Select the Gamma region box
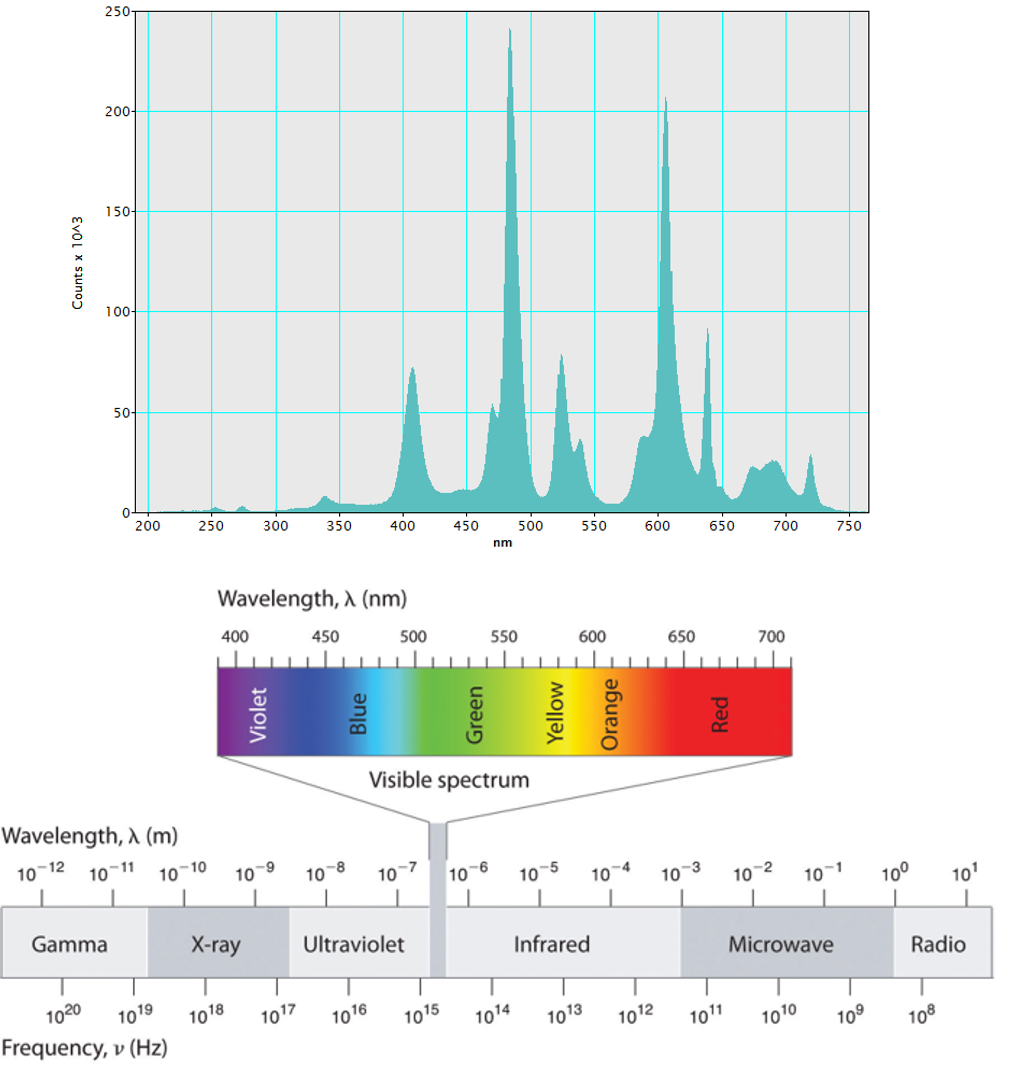Screen dimensions: 1013x1067 70,943
